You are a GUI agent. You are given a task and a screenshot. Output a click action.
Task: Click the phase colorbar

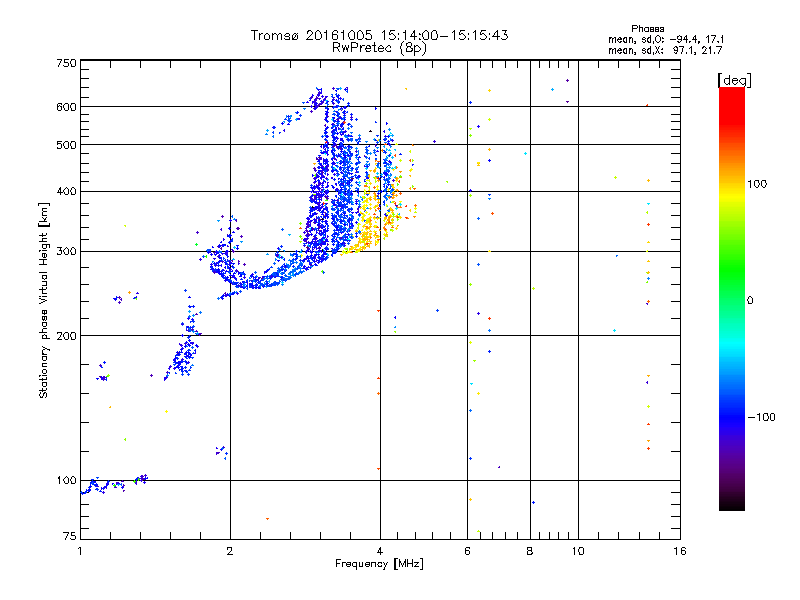[732, 298]
